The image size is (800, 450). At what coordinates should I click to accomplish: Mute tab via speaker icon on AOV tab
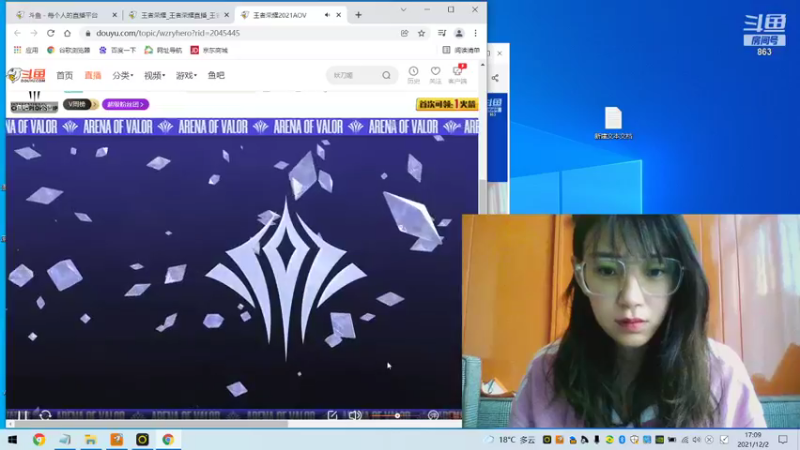click(327, 15)
